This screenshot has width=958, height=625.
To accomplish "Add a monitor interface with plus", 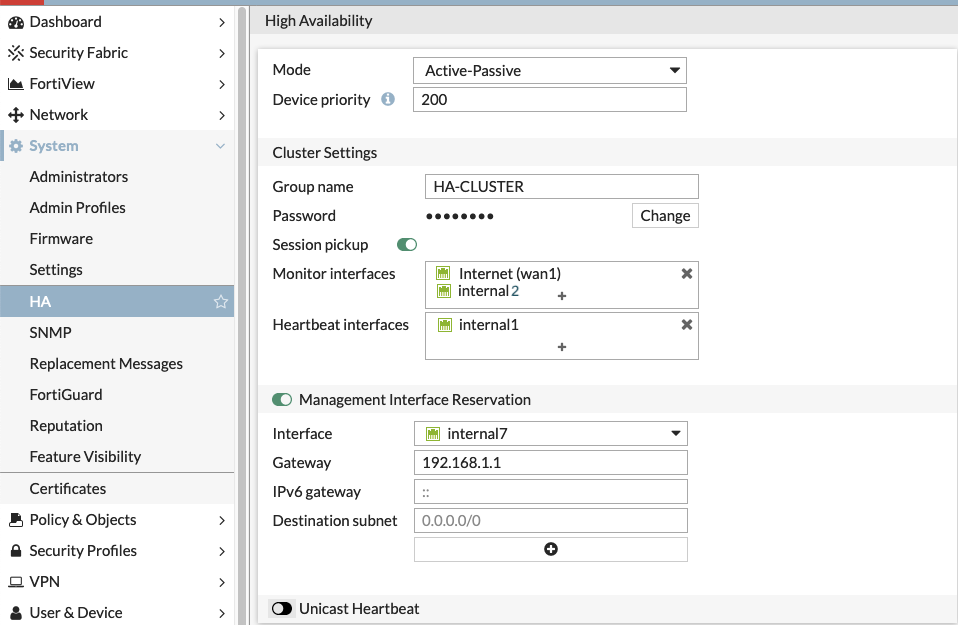I will pos(562,296).
